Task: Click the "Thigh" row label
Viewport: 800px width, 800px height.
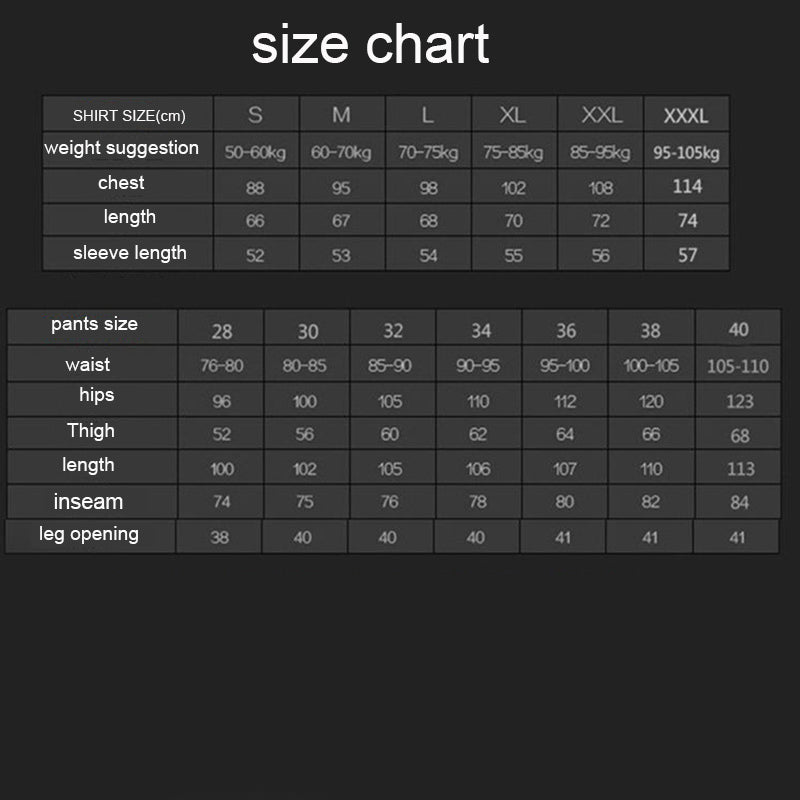Action: pos(91,431)
